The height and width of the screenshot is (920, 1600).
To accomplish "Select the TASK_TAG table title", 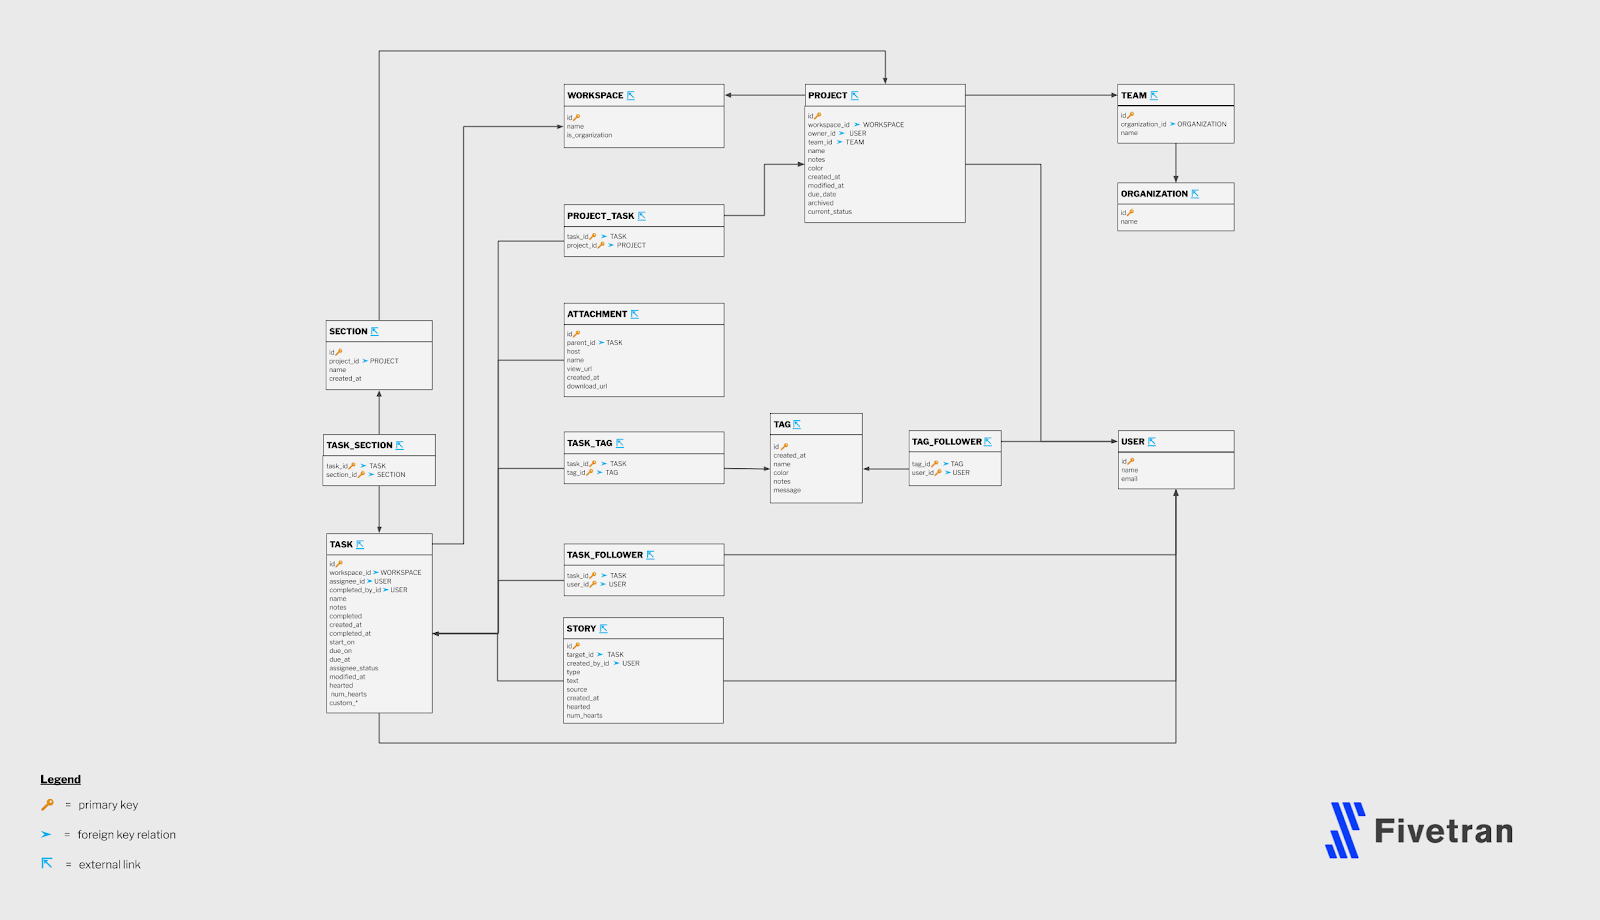I will click(590, 443).
